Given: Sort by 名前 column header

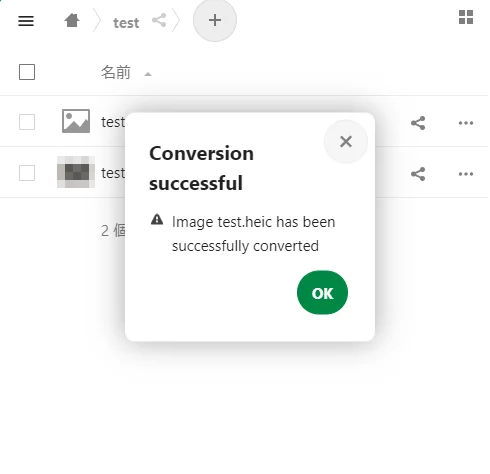Looking at the screenshot, I should click(x=116, y=72).
